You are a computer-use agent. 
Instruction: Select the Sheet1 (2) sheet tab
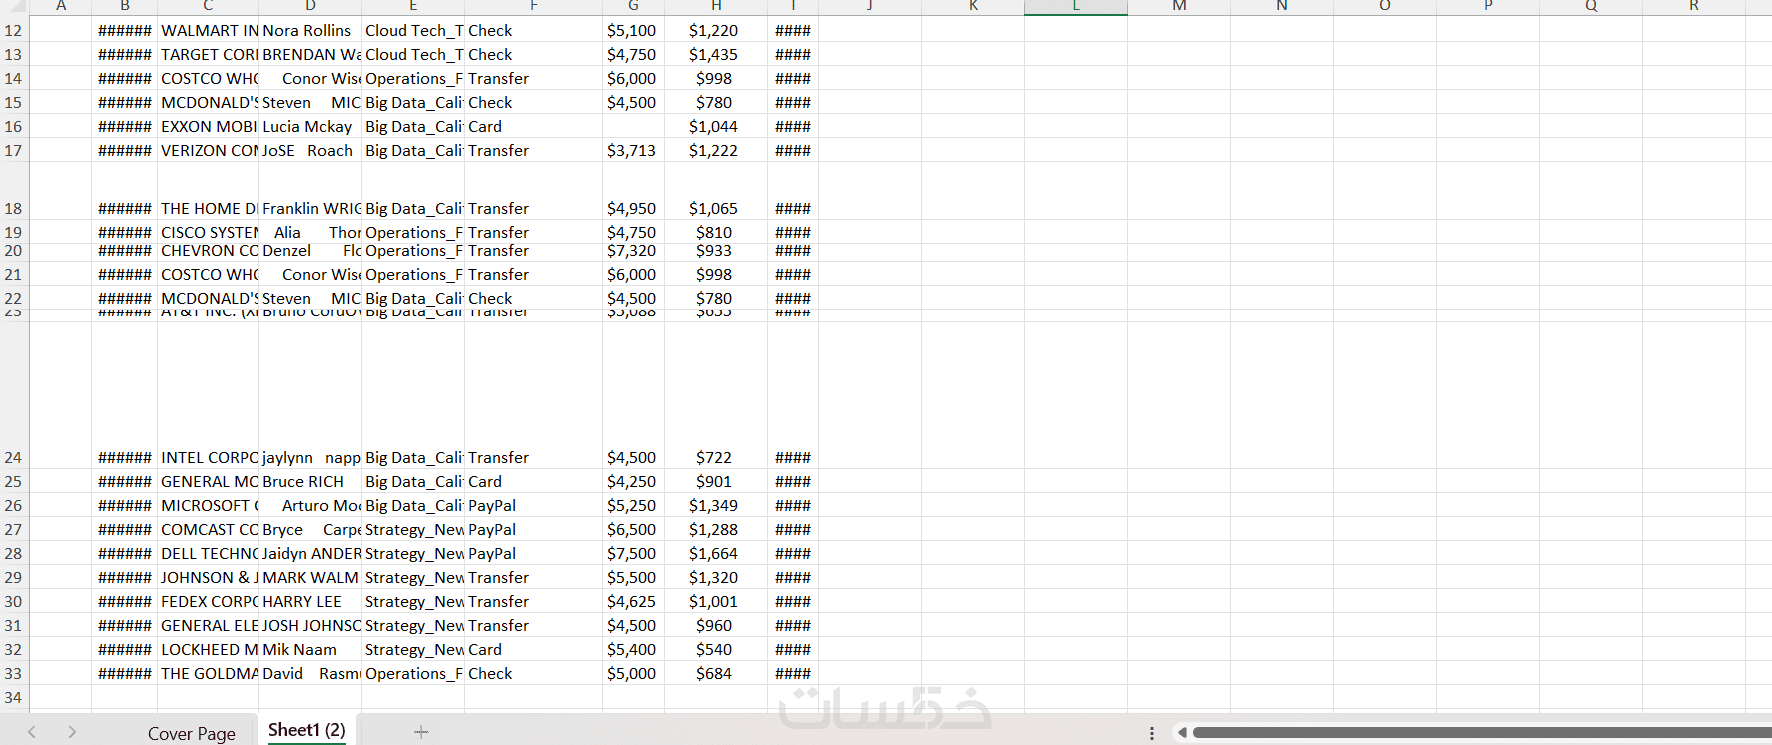point(307,730)
